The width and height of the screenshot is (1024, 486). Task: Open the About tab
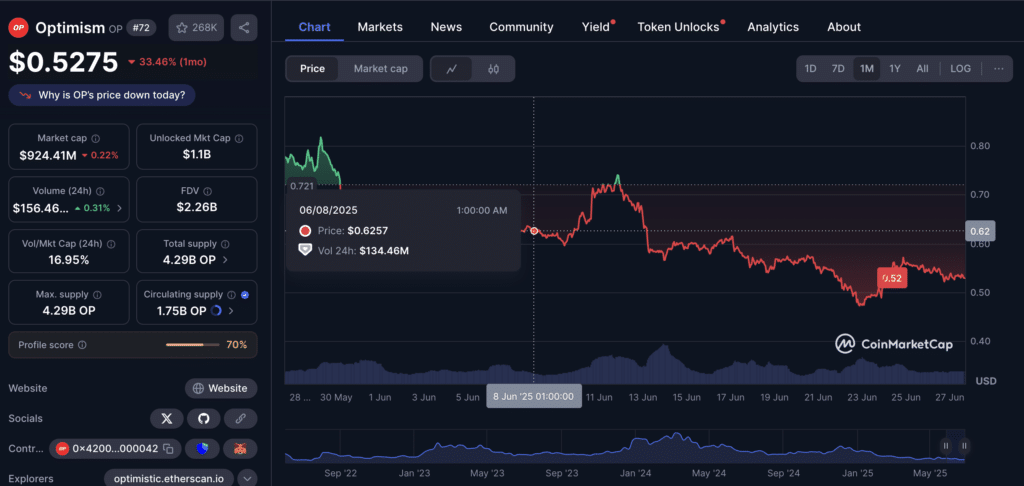844,27
